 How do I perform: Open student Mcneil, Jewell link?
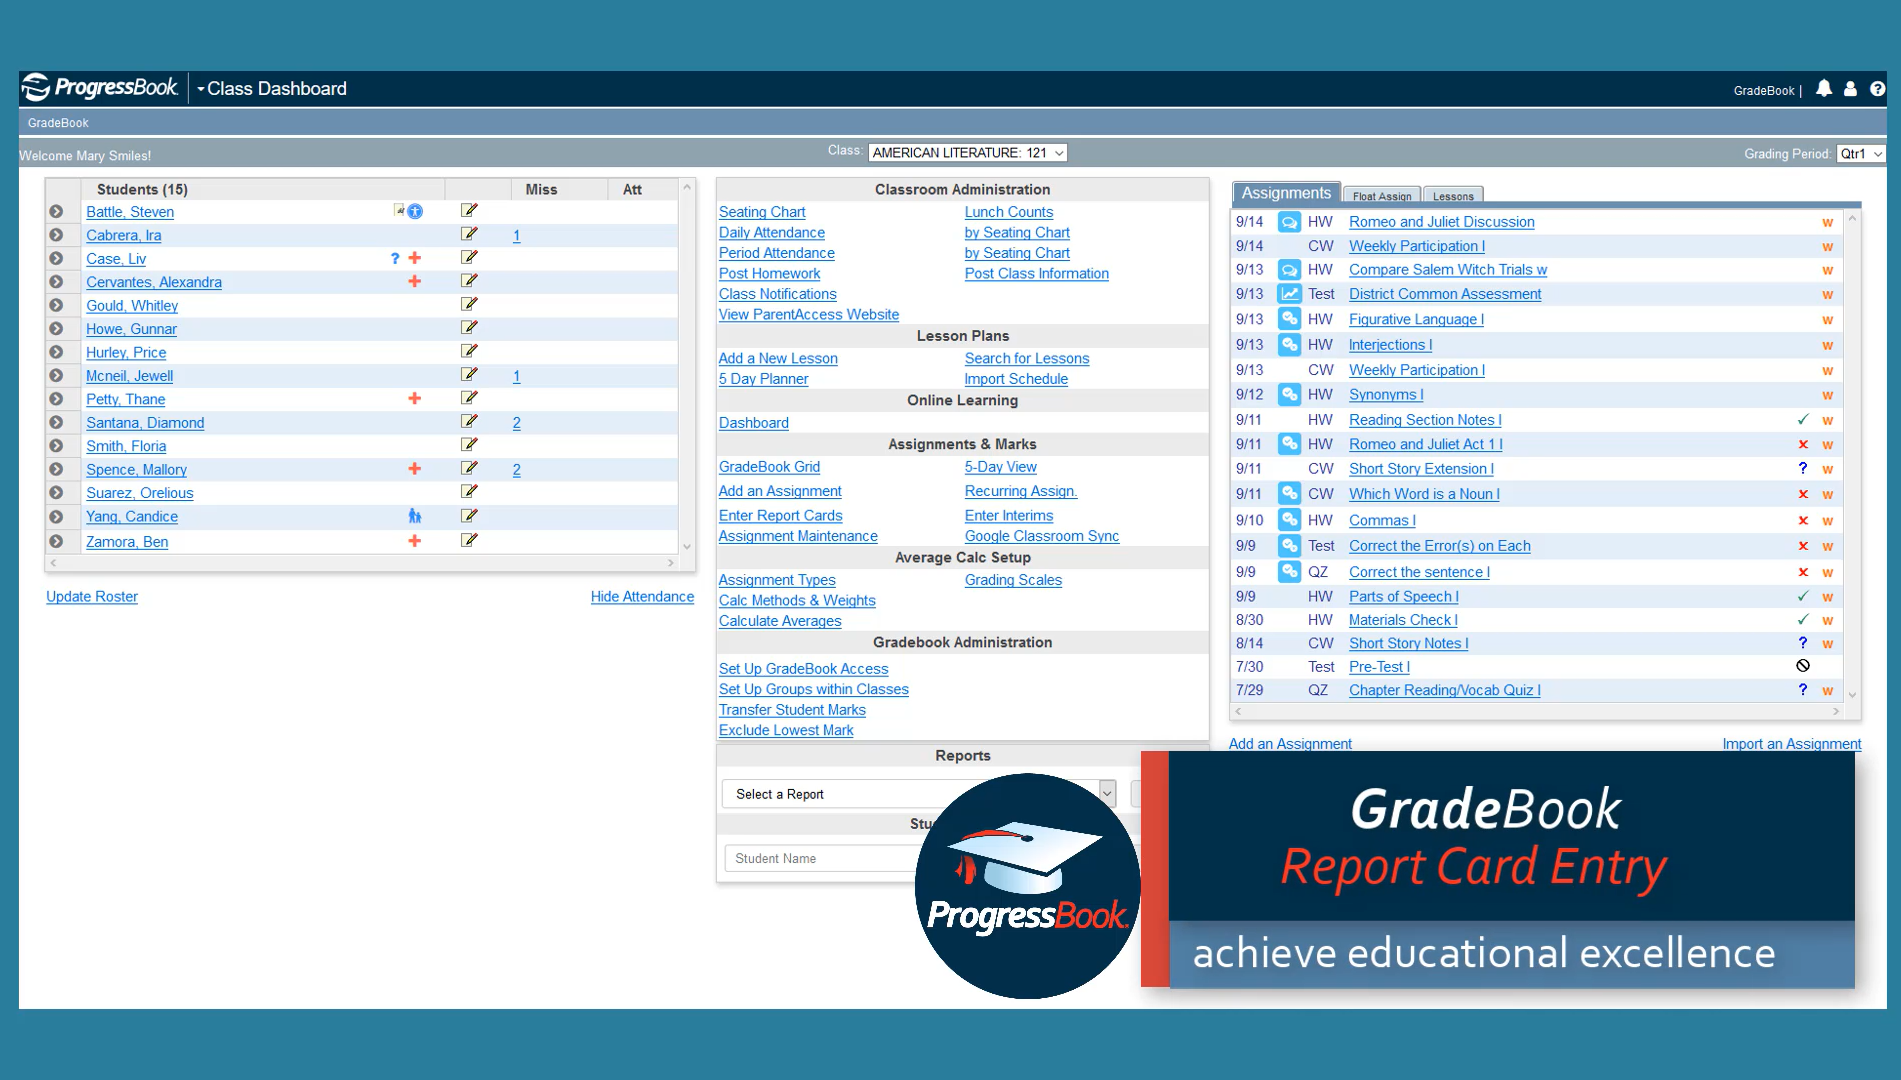coord(129,376)
